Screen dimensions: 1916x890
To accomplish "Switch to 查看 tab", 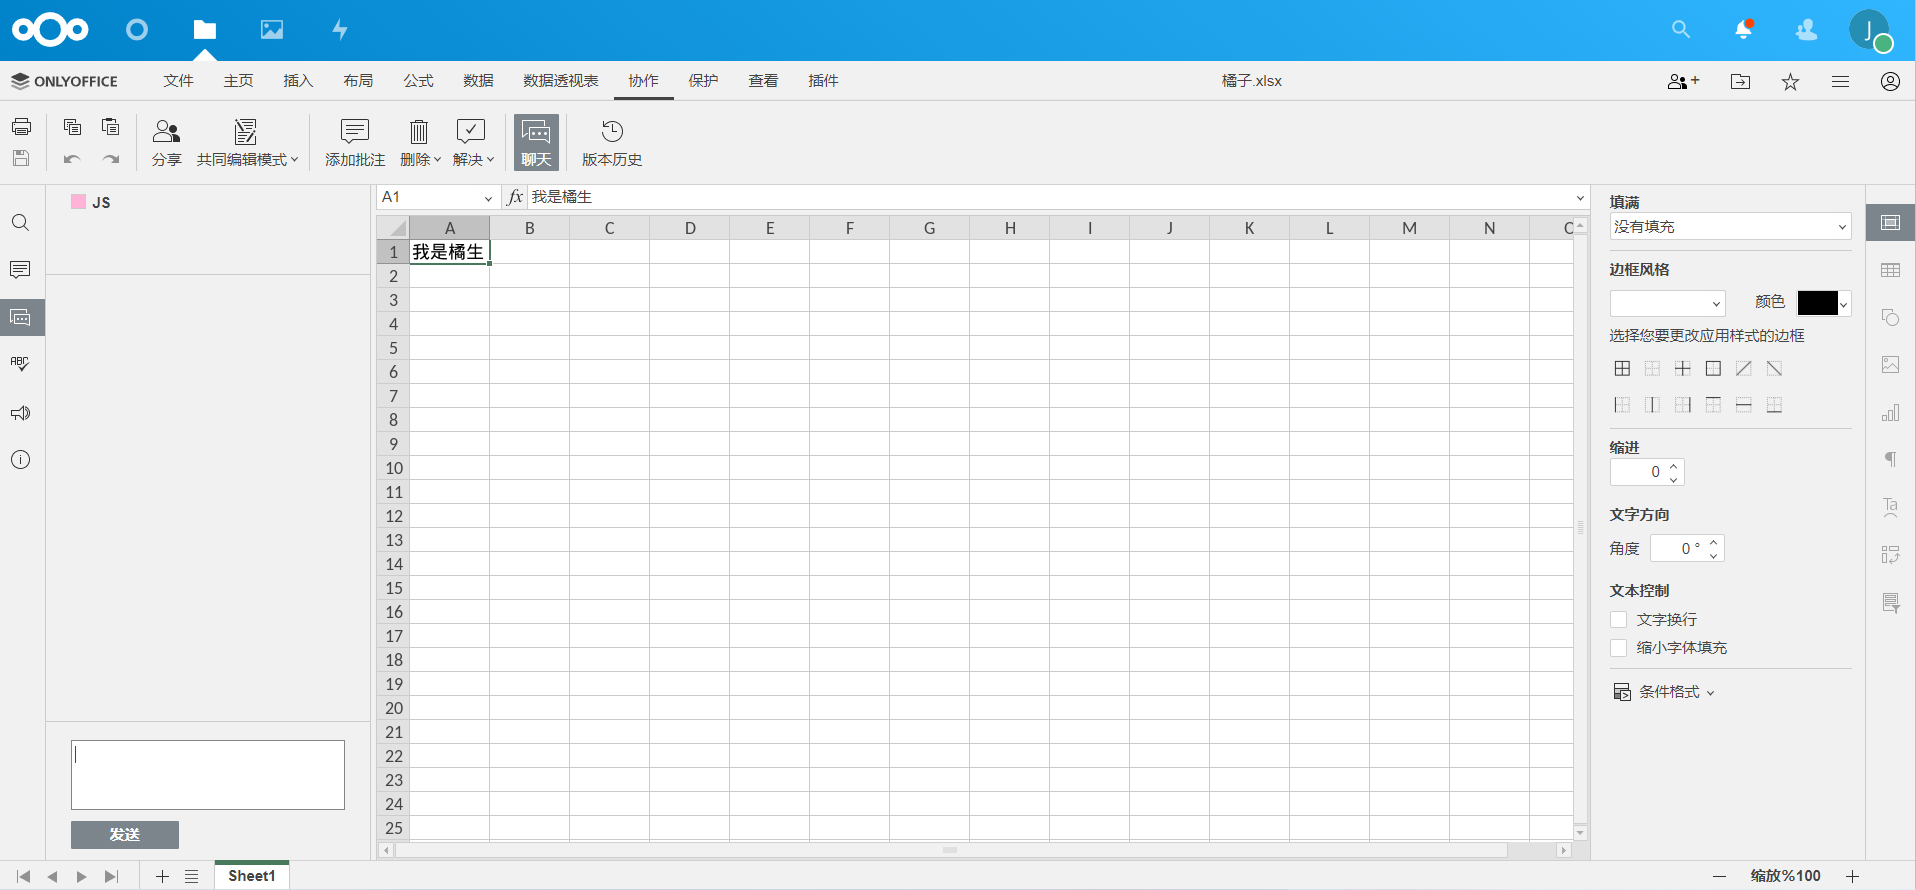I will pyautogui.click(x=763, y=81).
